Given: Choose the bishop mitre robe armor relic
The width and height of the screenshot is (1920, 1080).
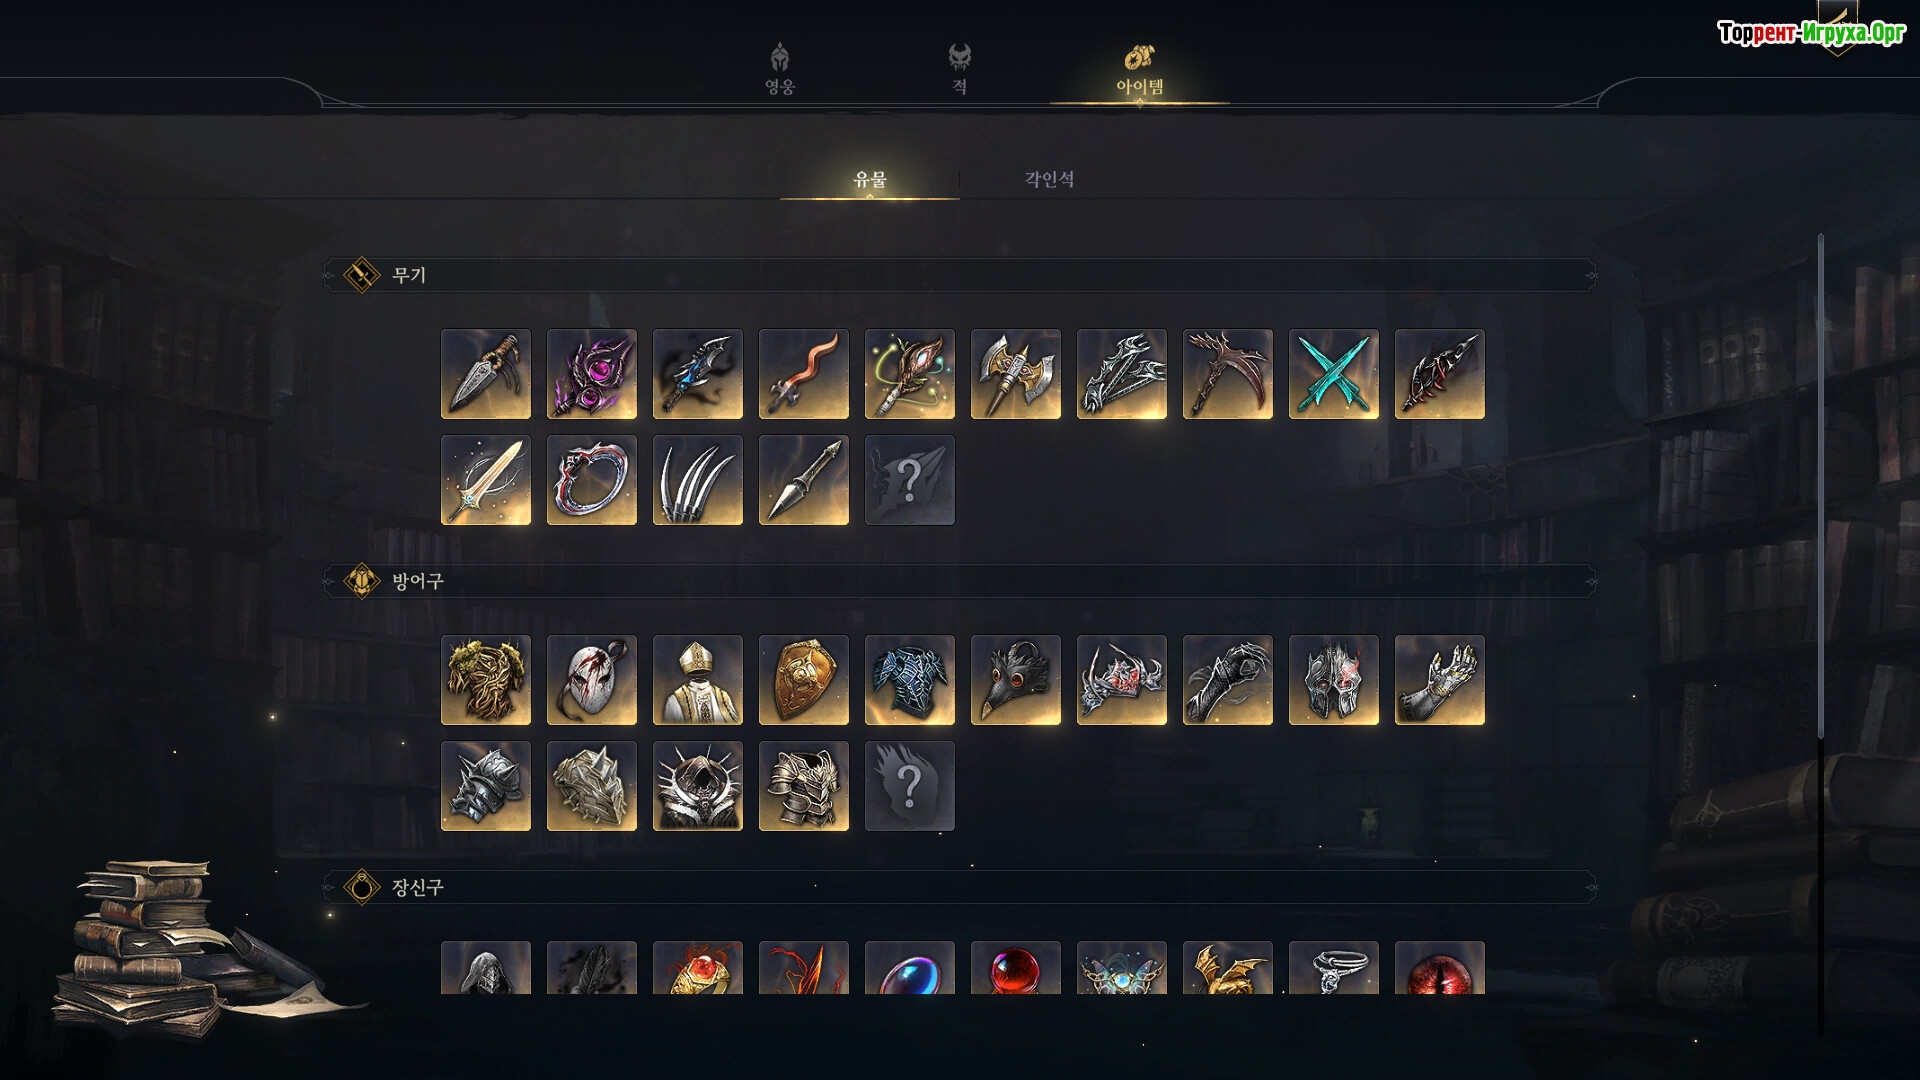Looking at the screenshot, I should [698, 680].
